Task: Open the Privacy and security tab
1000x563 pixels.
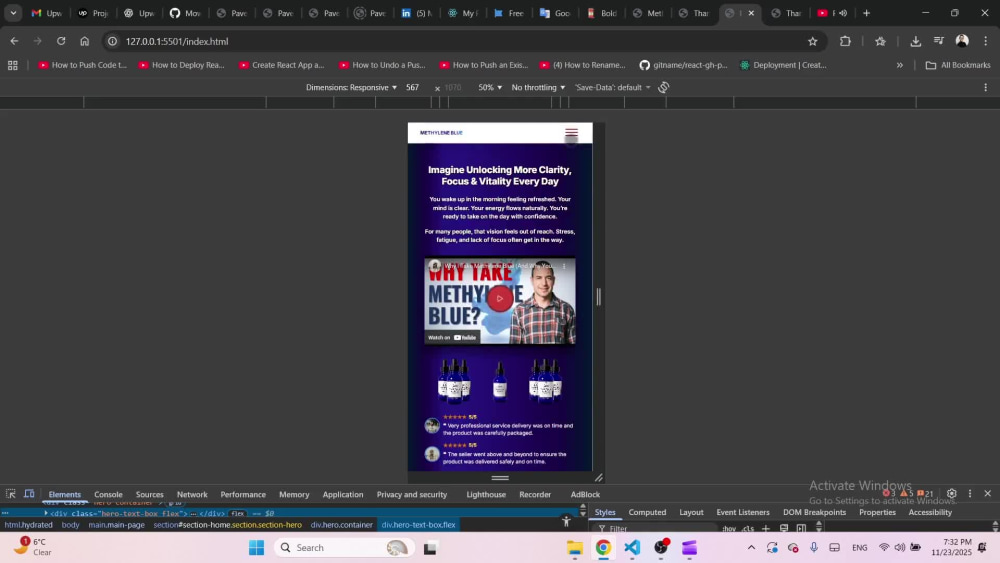Action: [412, 494]
